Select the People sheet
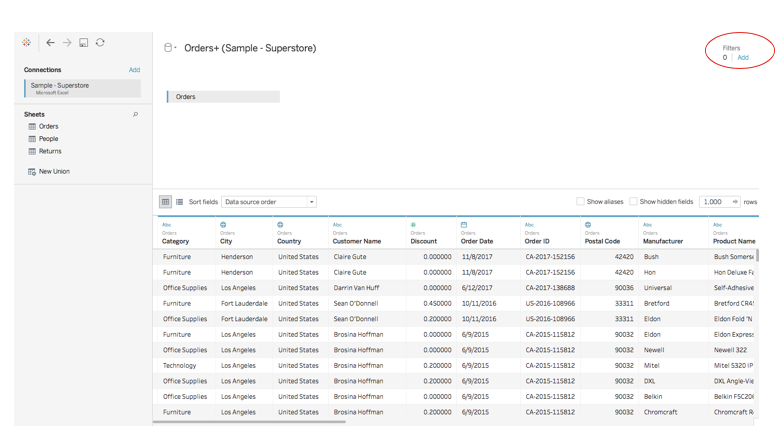784x434 pixels. pyautogui.click(x=48, y=139)
